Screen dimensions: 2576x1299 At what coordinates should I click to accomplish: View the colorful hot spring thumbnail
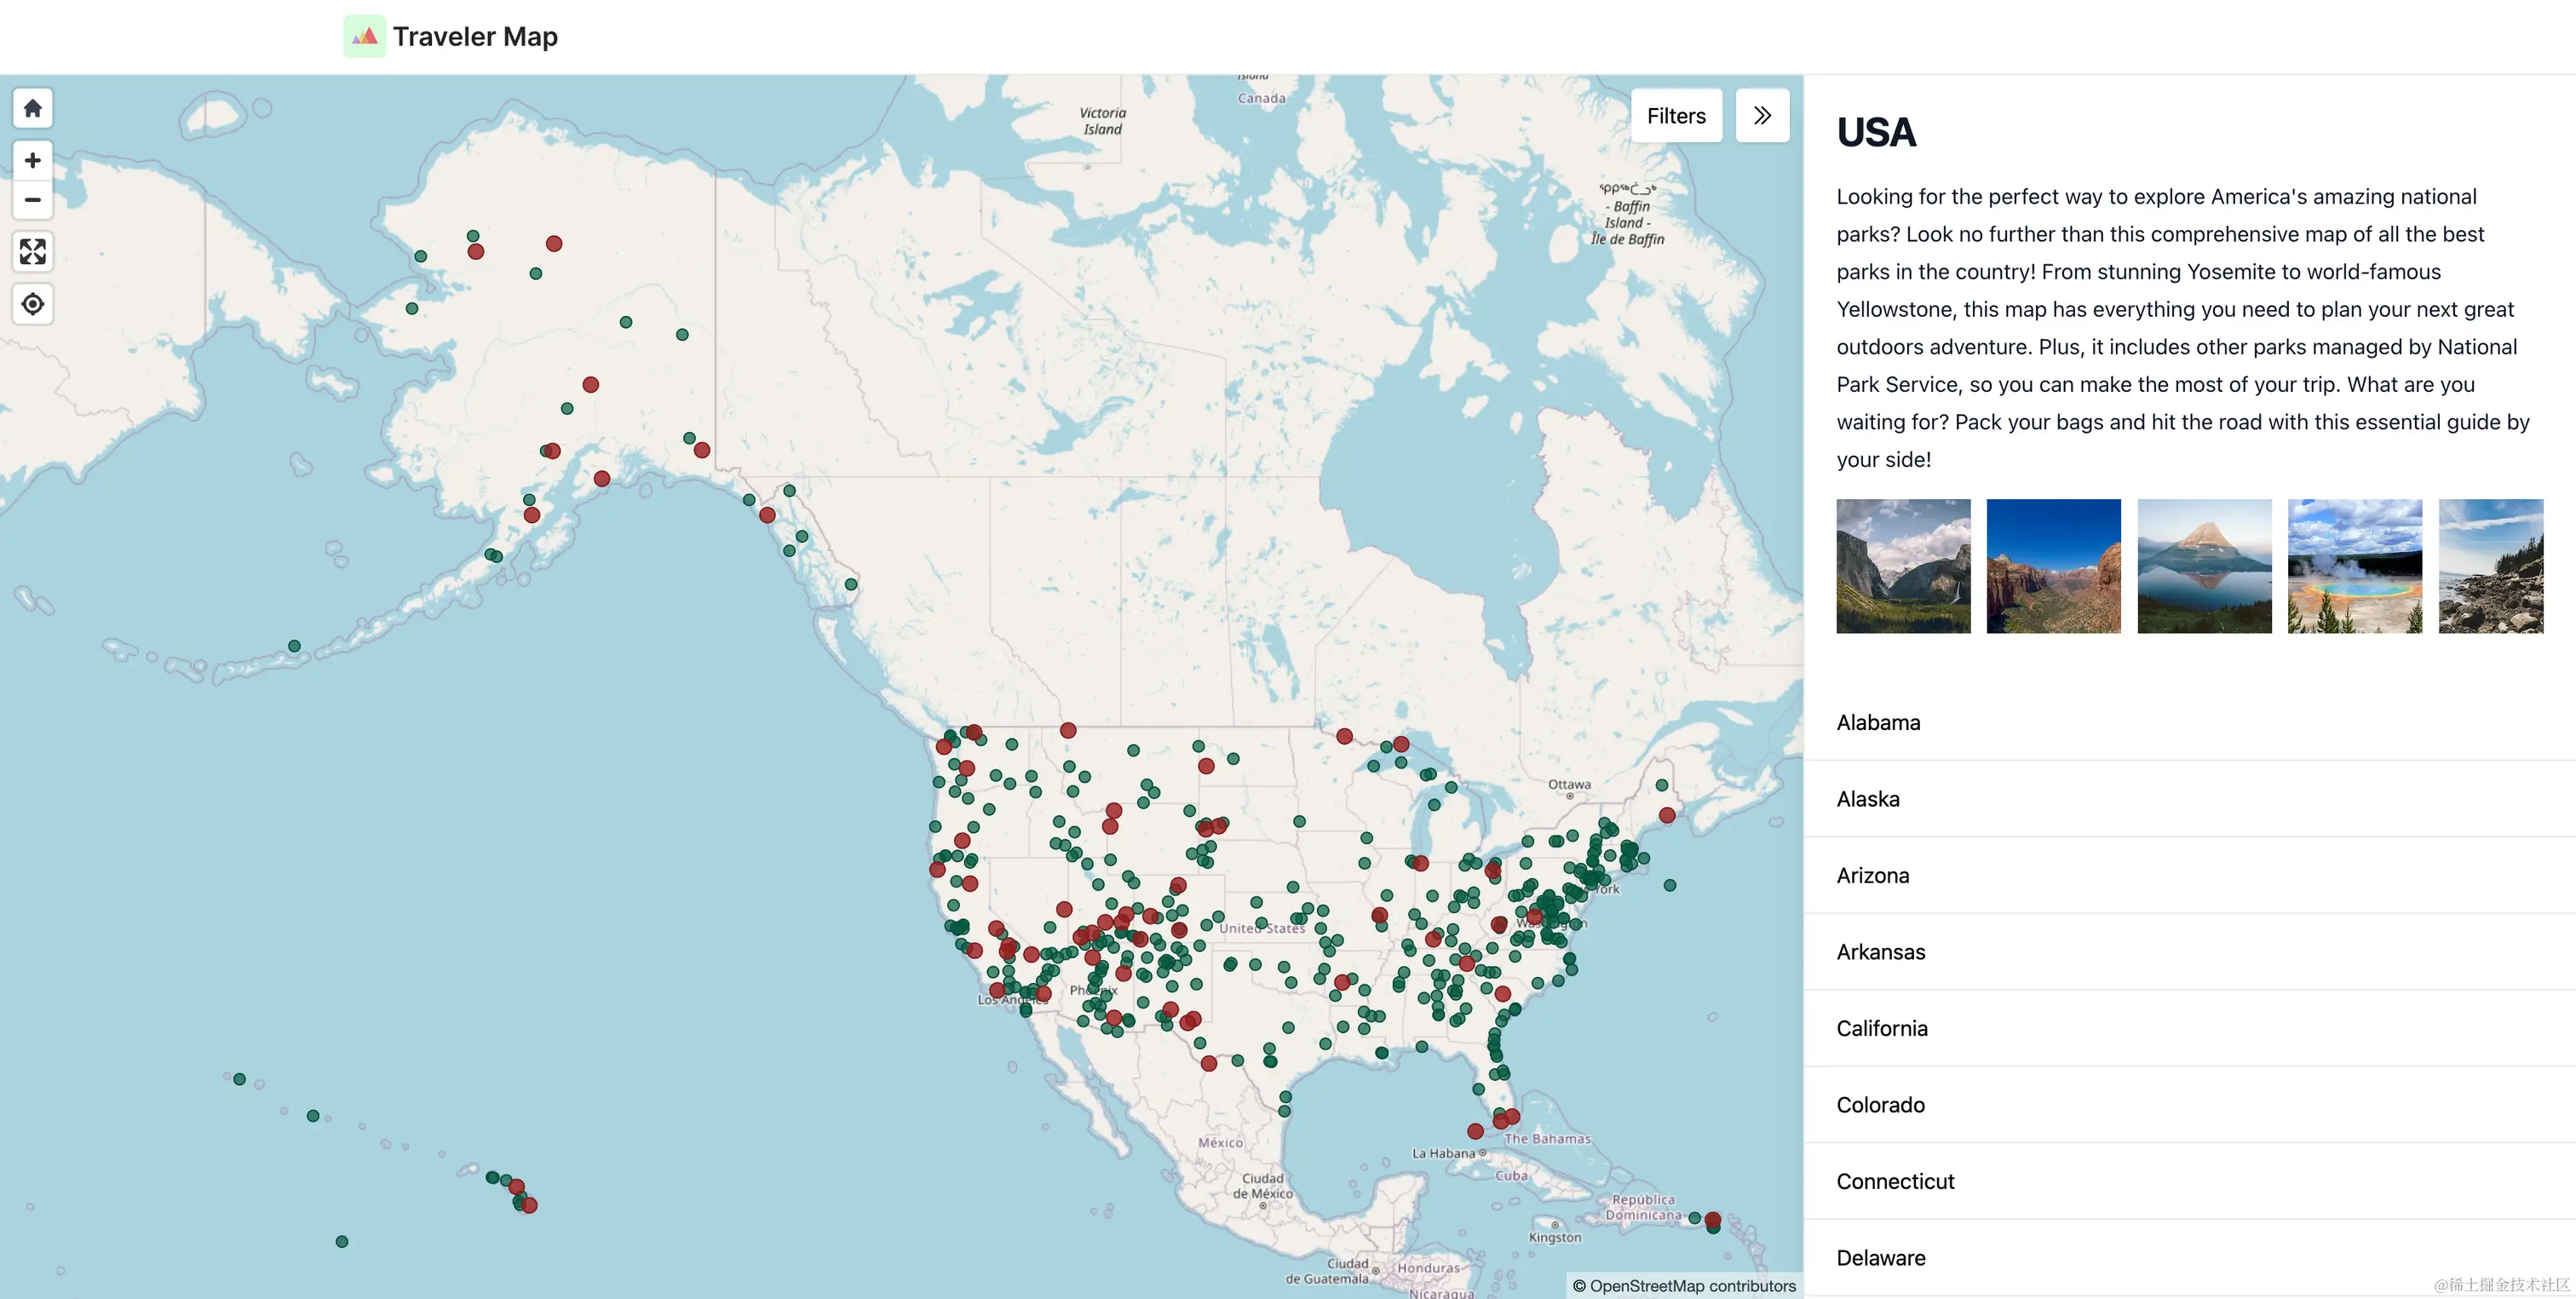tap(2354, 566)
